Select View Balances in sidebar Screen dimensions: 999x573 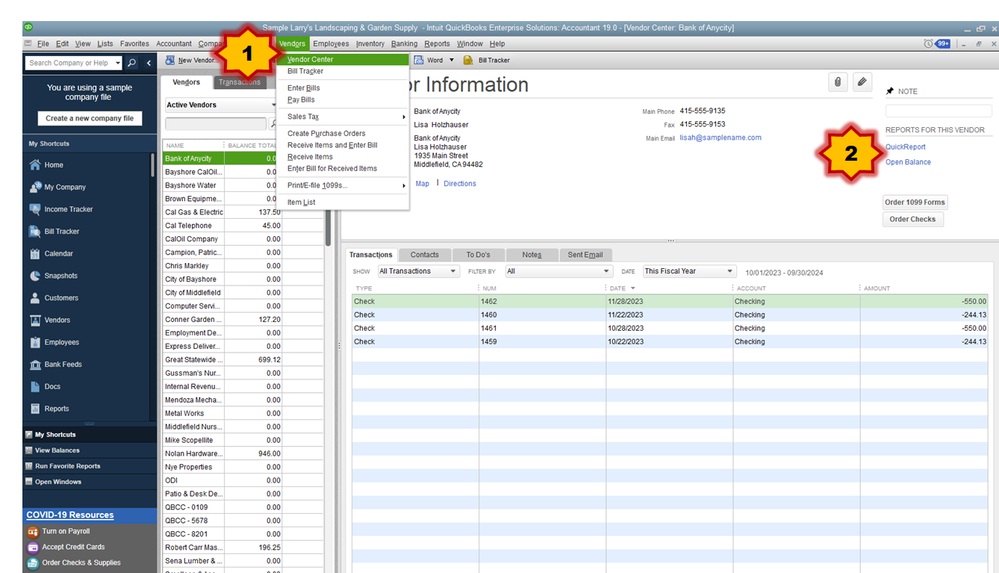57,451
